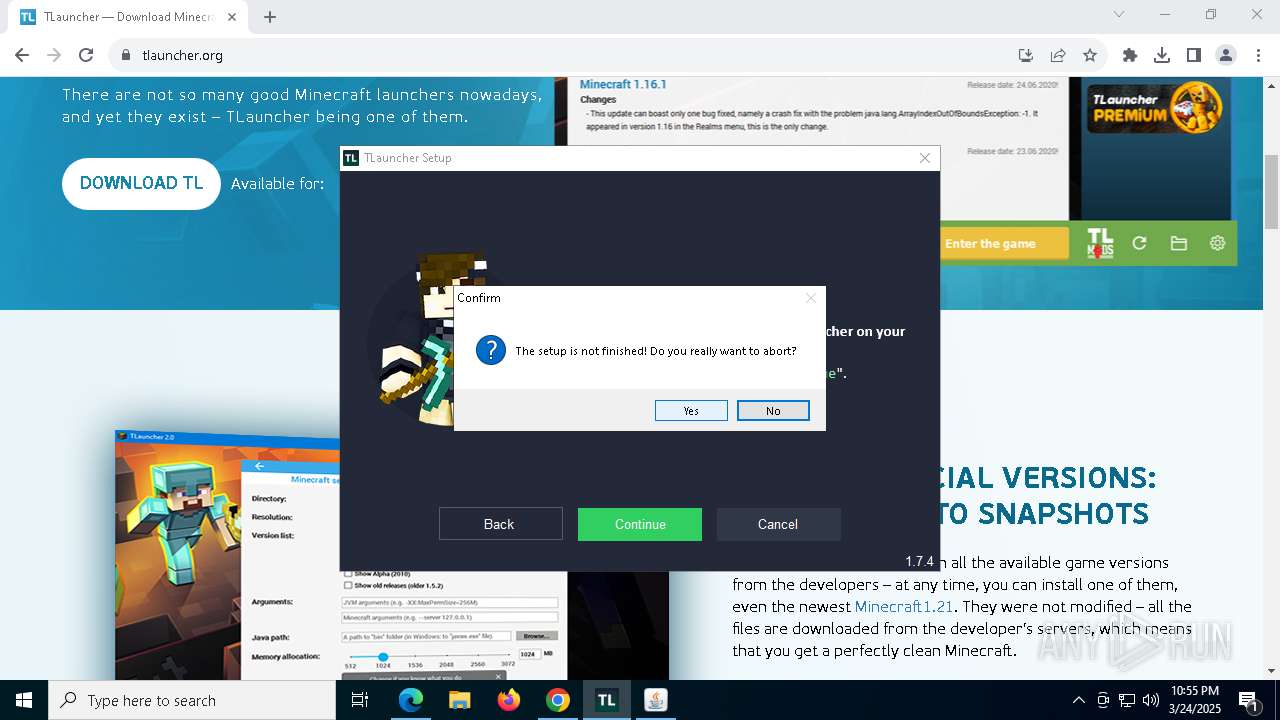Bookmark this page with star icon

point(1090,55)
